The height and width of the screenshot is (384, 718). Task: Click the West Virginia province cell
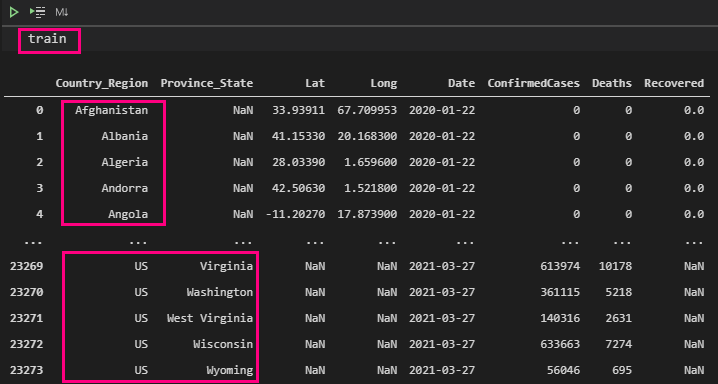(210, 318)
